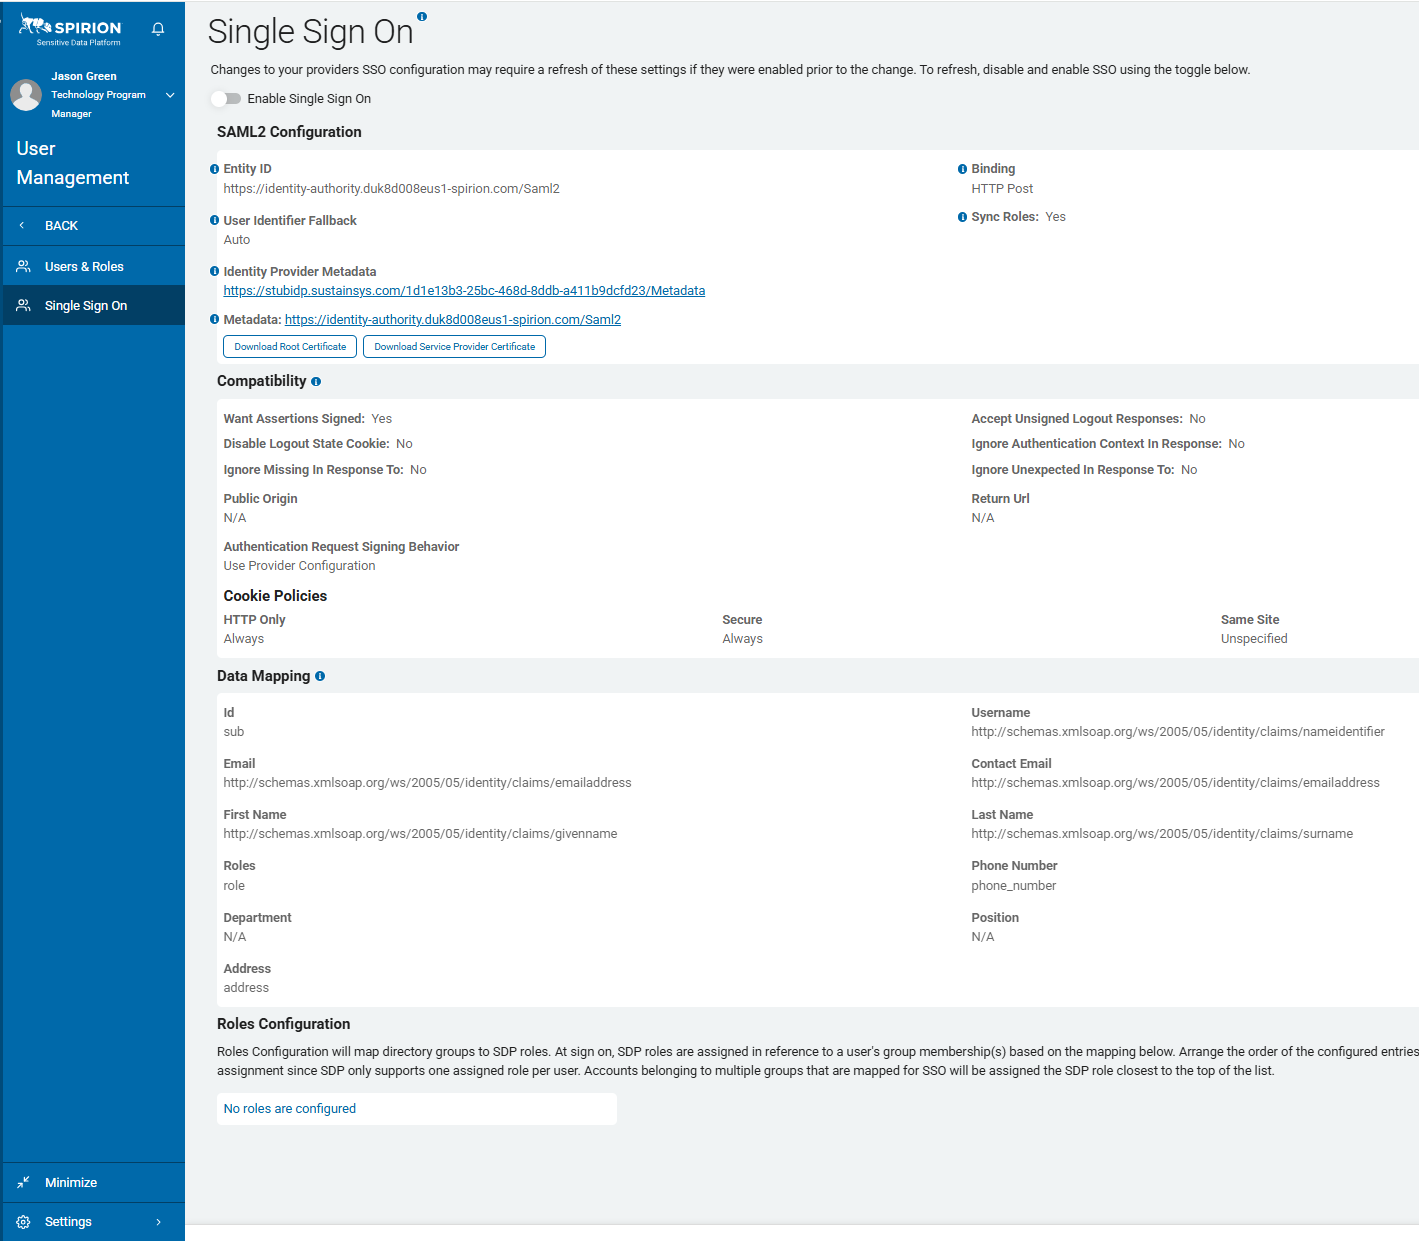The height and width of the screenshot is (1241, 1419).
Task: Open the notifications bell
Action: 158,29
